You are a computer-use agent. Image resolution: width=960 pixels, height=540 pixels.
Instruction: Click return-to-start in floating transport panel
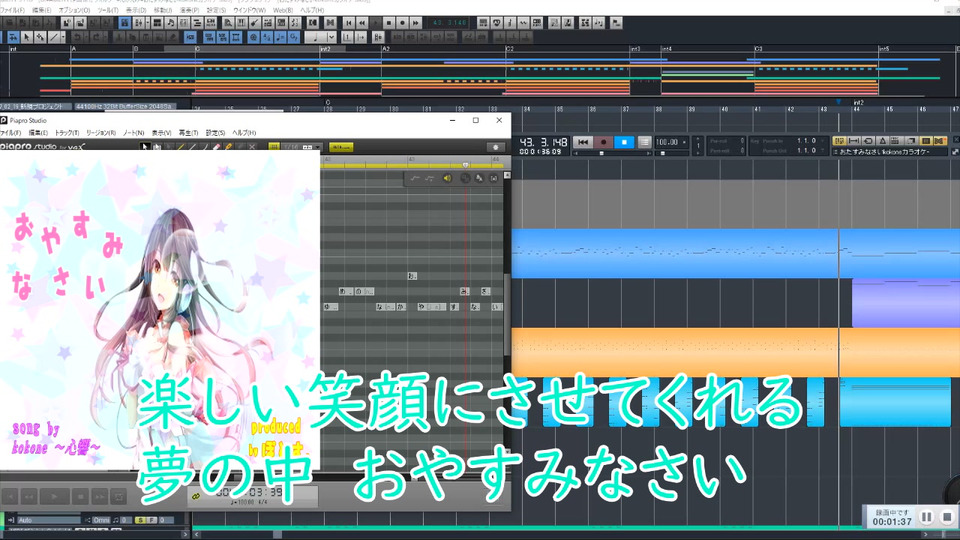coord(583,142)
